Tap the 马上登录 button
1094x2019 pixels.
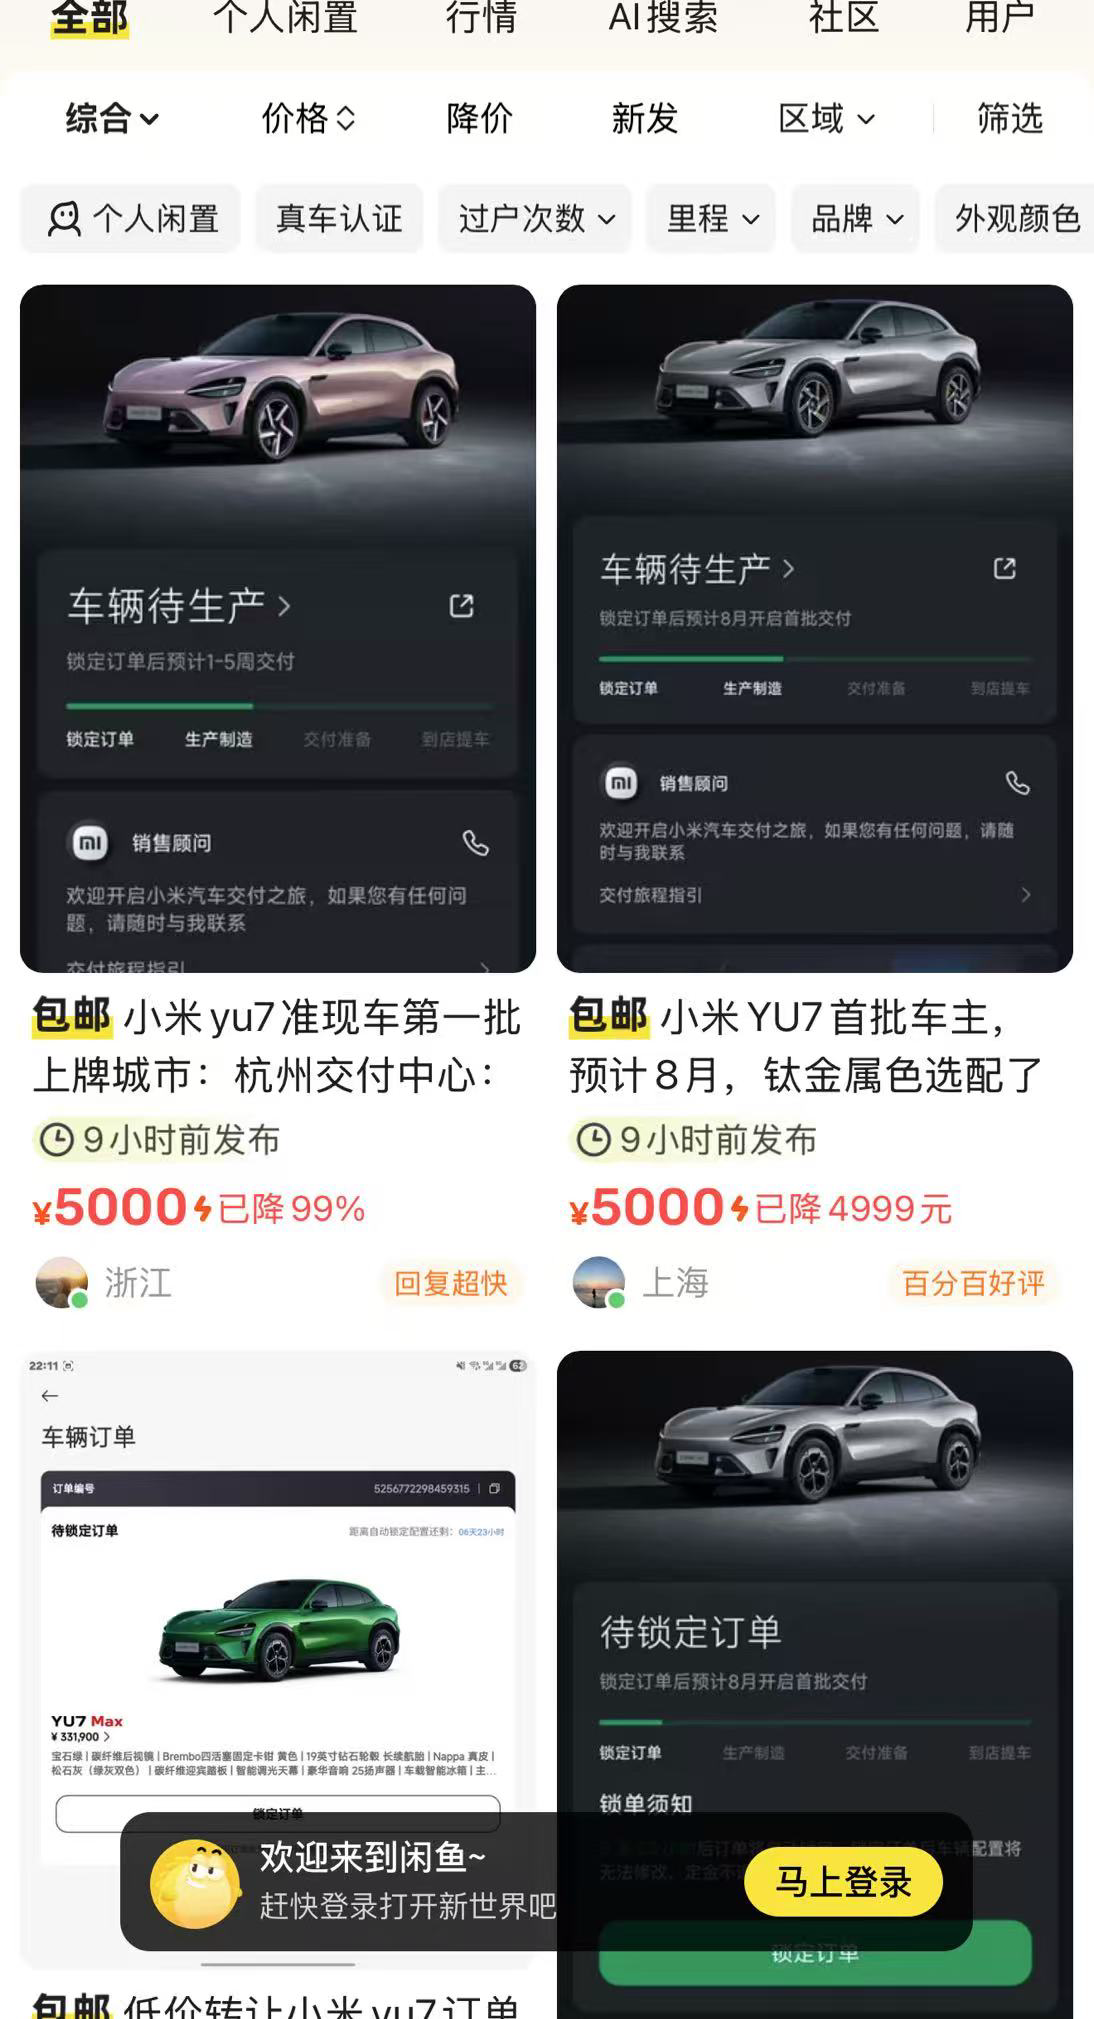coord(843,1882)
